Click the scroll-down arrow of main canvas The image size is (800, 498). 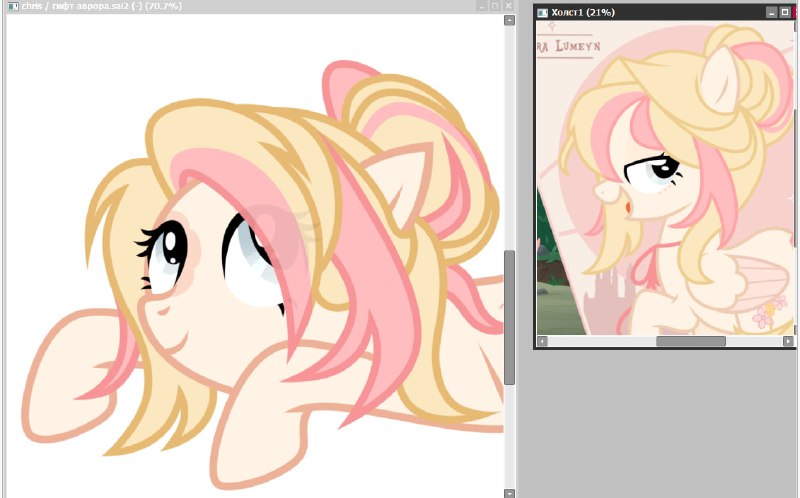tap(509, 493)
